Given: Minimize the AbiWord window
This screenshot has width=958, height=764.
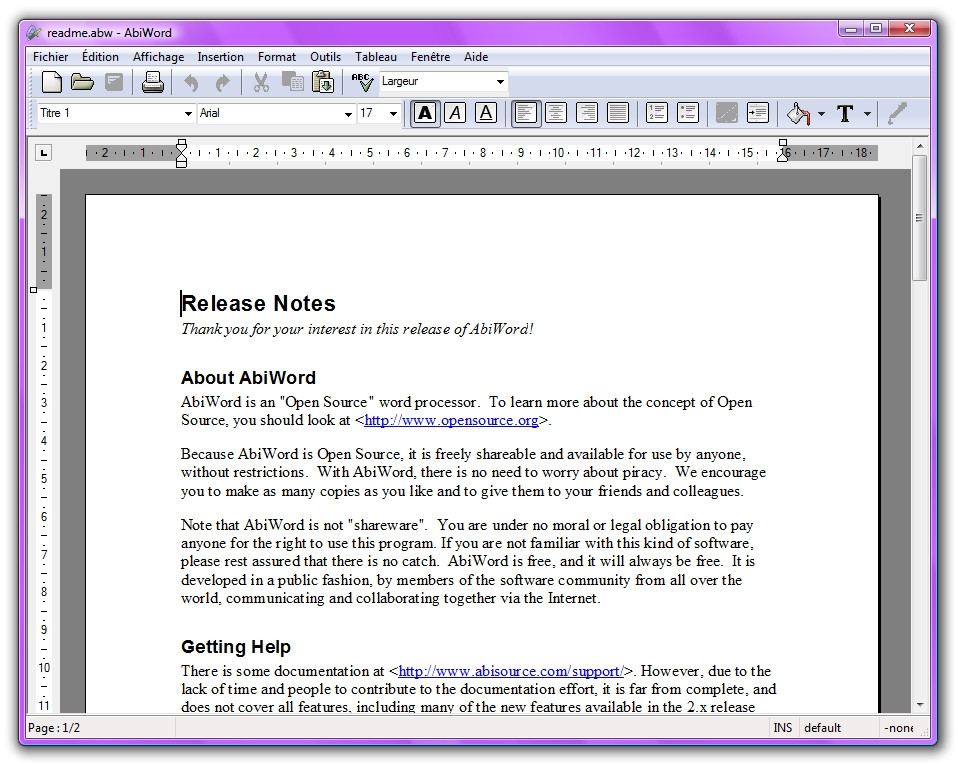Looking at the screenshot, I should (x=851, y=28).
